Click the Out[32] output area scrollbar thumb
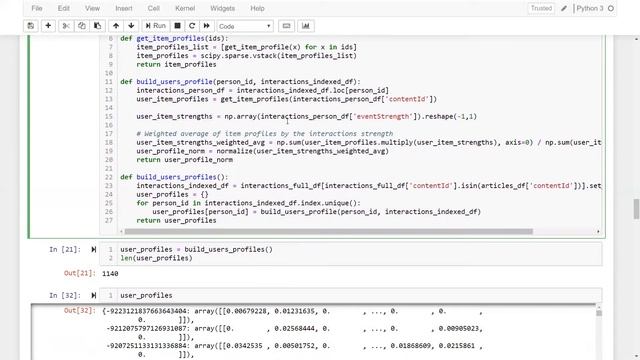Screen dimensions: 640x360 tap(599, 313)
